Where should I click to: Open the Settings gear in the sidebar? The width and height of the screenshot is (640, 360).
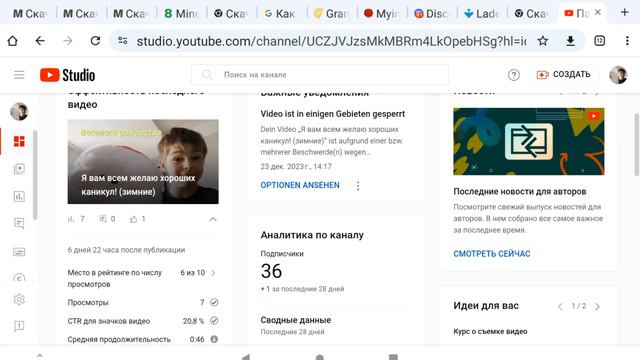click(19, 300)
